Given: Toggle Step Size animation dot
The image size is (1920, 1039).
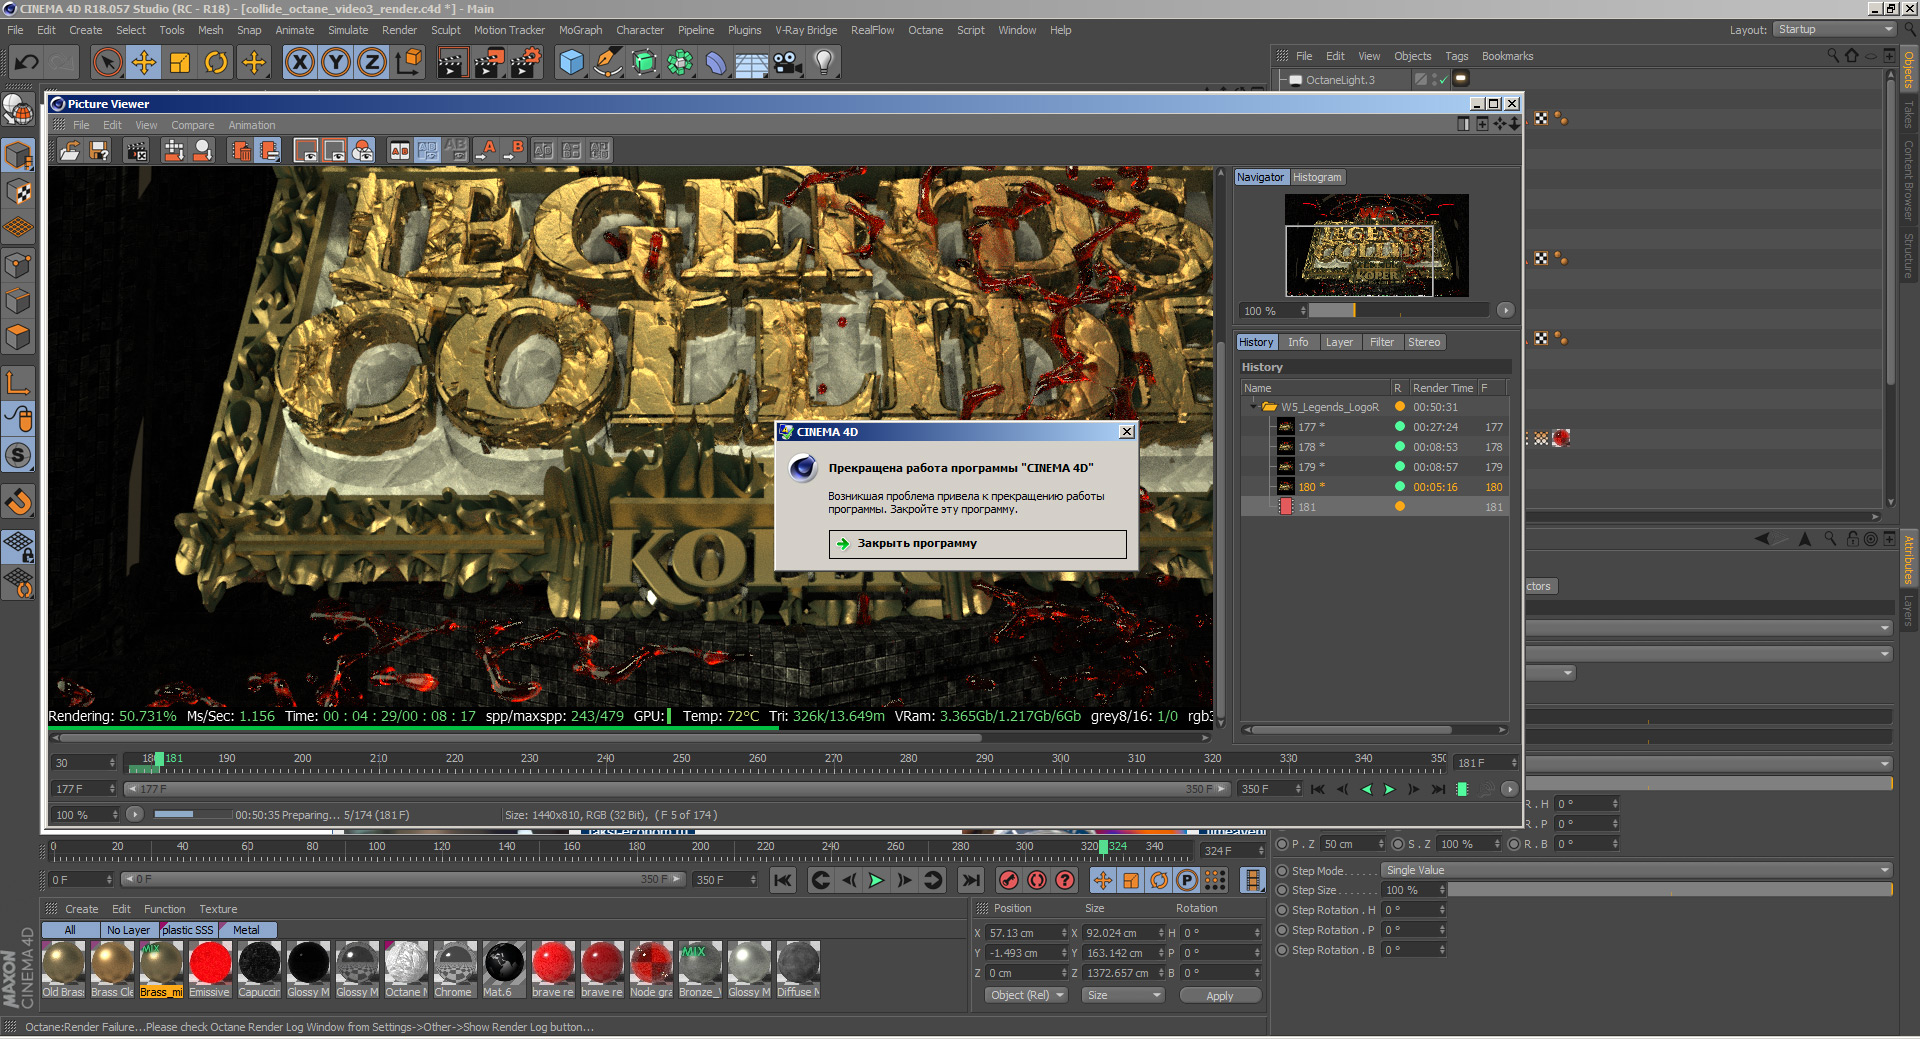Looking at the screenshot, I should pyautogui.click(x=1282, y=890).
